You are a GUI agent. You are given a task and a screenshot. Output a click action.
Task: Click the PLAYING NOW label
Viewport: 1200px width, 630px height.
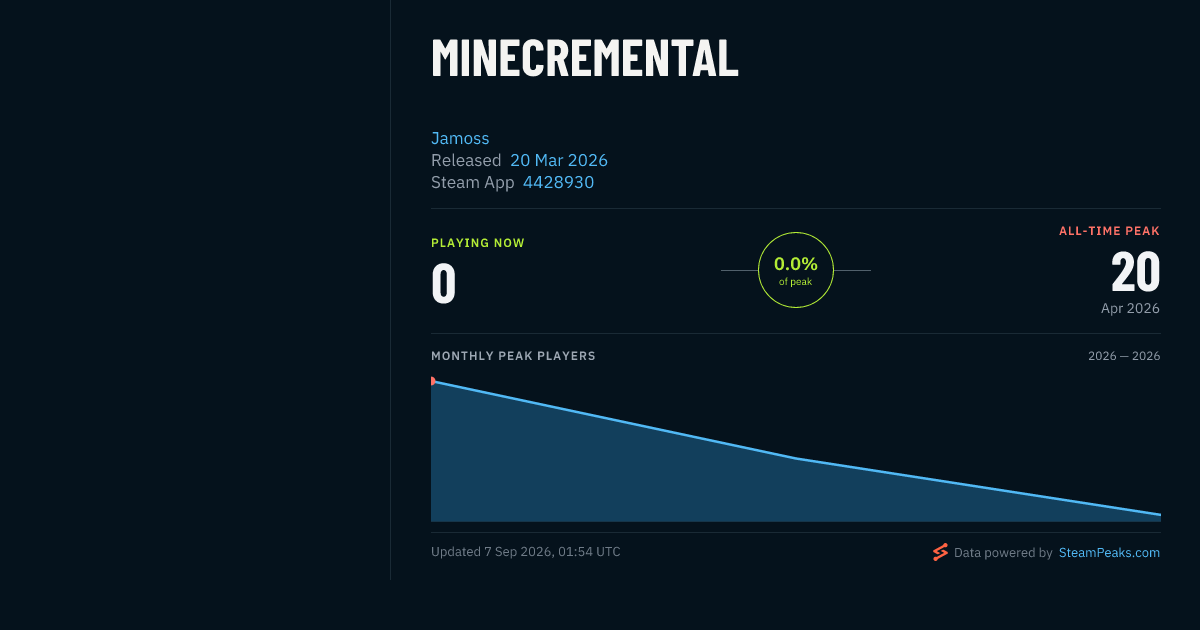(478, 243)
